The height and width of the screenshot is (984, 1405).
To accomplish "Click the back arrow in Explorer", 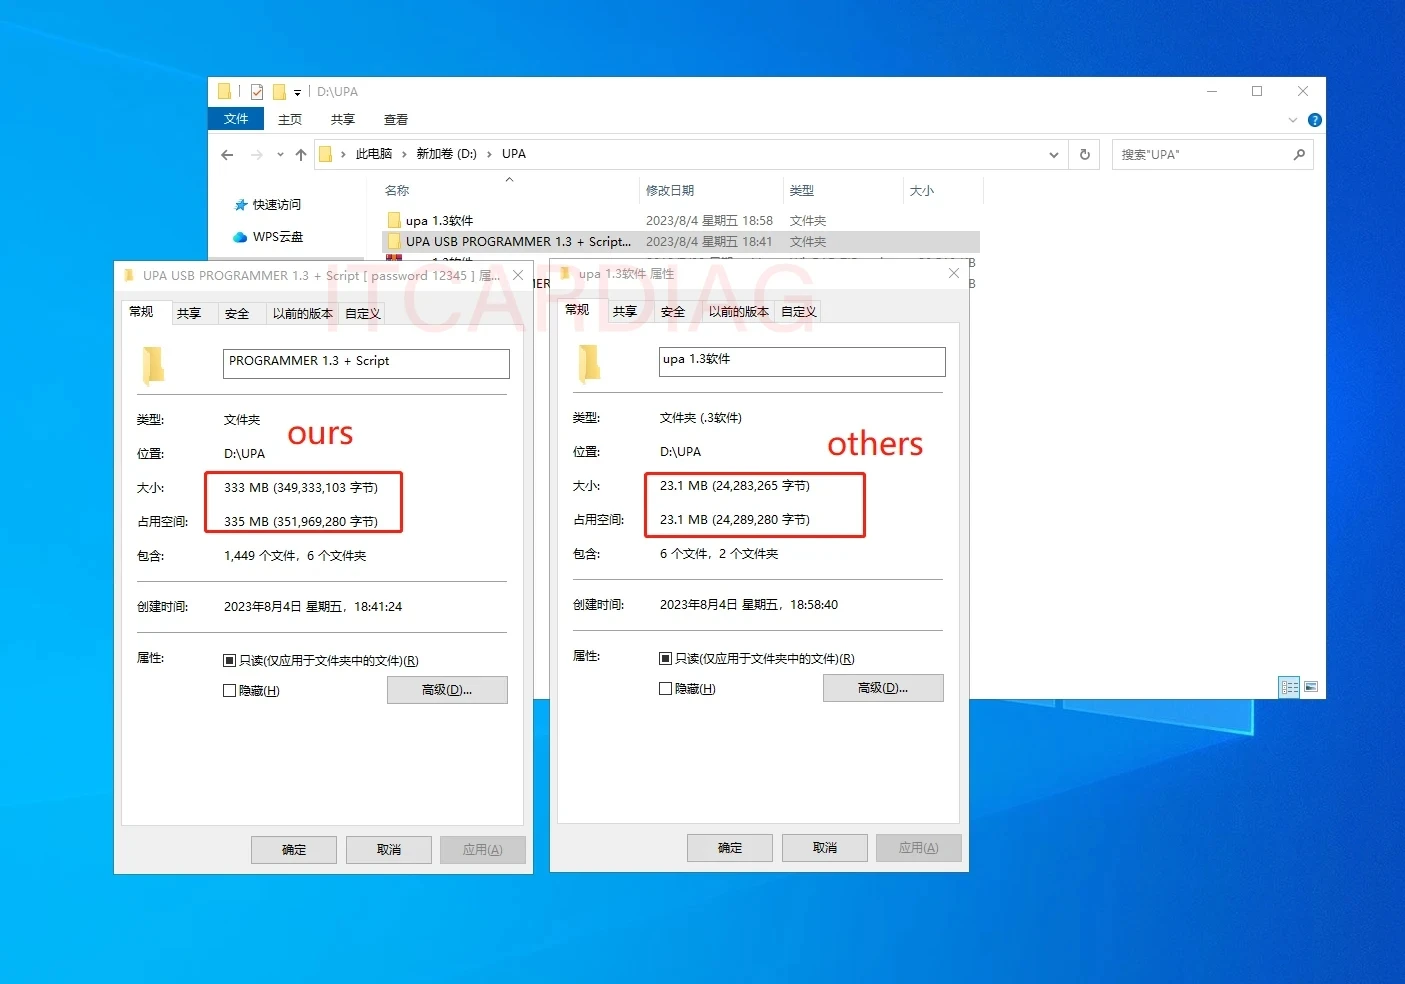I will (x=227, y=155).
